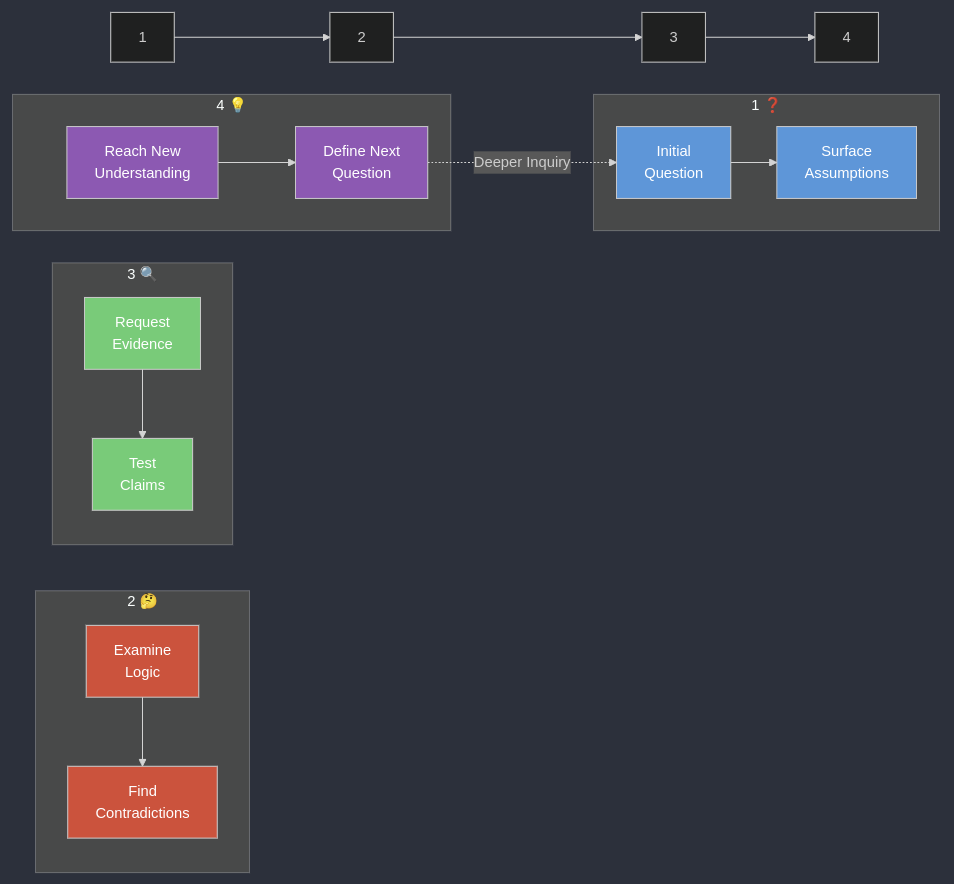The width and height of the screenshot is (954, 884).
Task: Select the Request Evidence node
Action: click(142, 333)
